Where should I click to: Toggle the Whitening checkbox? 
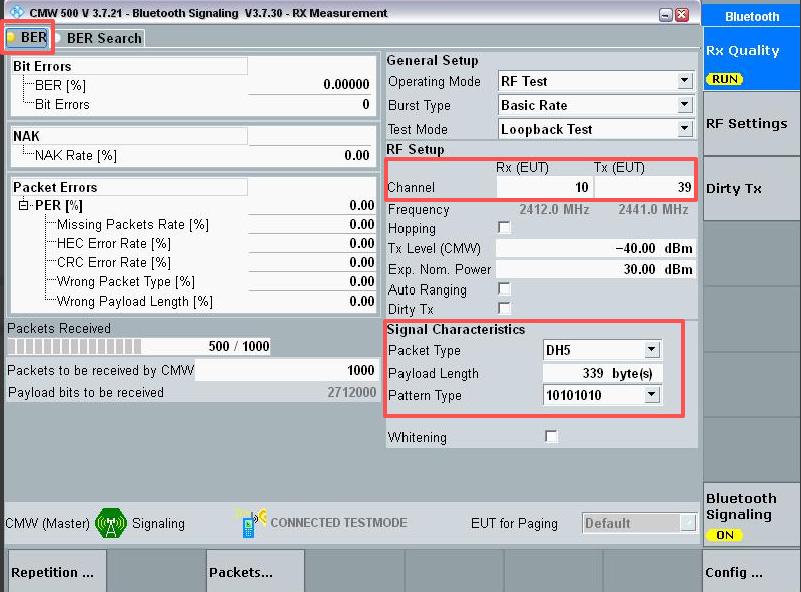551,437
